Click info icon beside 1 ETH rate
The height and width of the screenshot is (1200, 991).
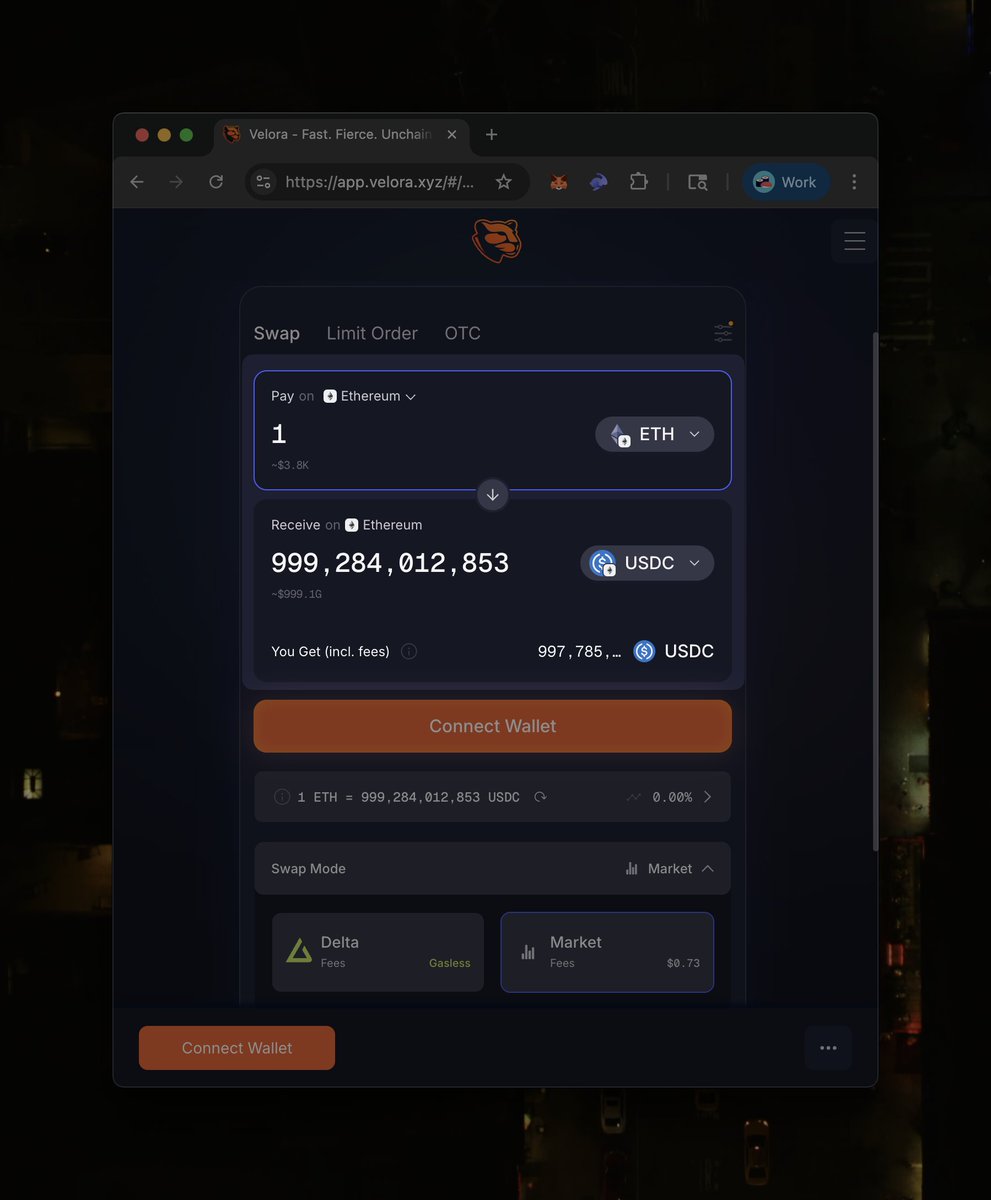point(282,797)
